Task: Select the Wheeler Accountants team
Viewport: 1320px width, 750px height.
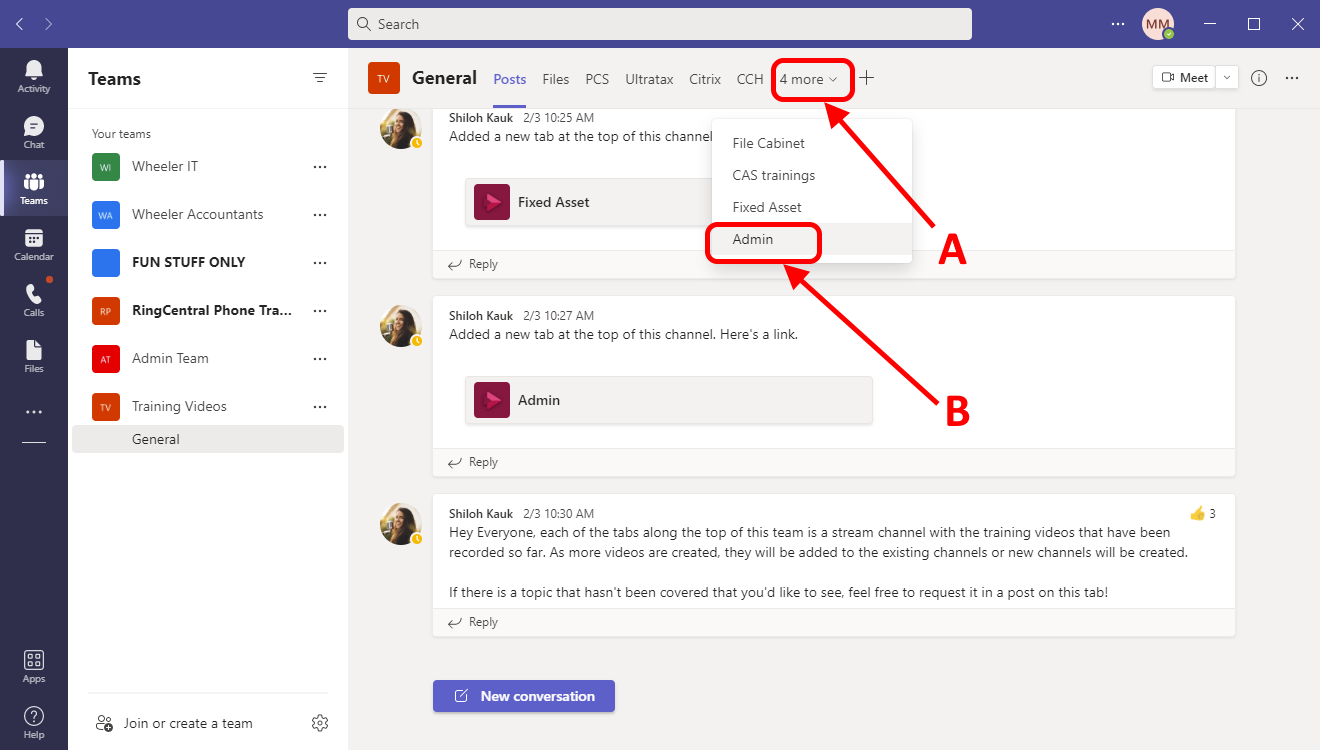Action: [208, 215]
